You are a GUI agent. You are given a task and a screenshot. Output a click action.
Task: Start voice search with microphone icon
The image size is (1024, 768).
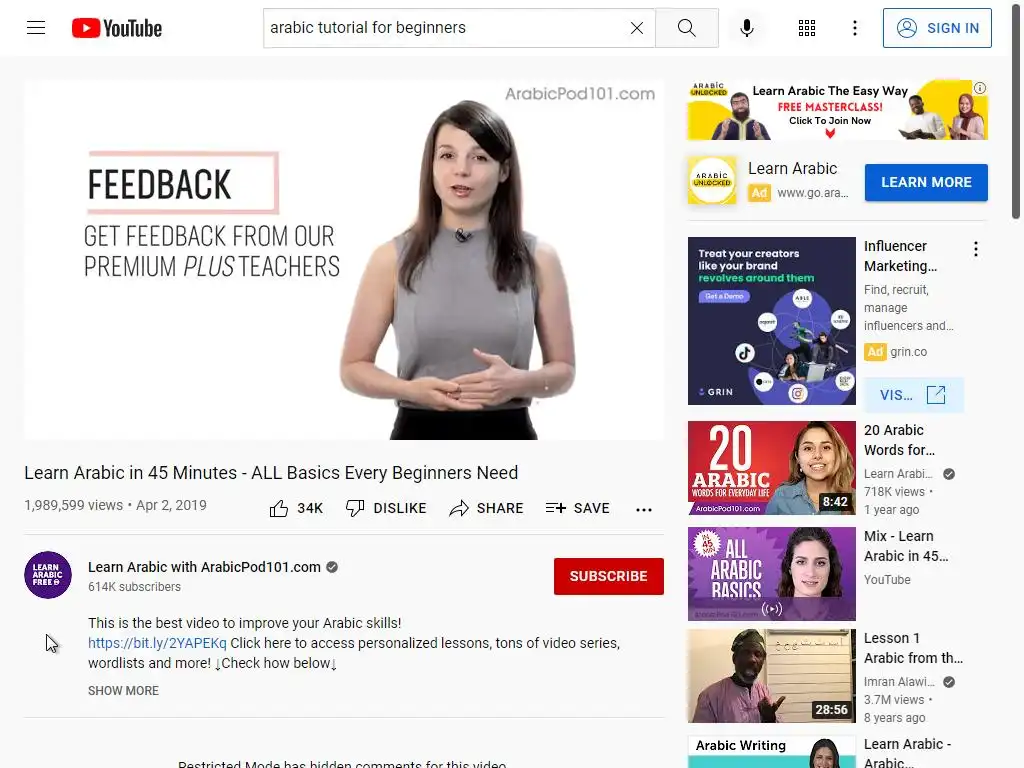click(x=747, y=28)
